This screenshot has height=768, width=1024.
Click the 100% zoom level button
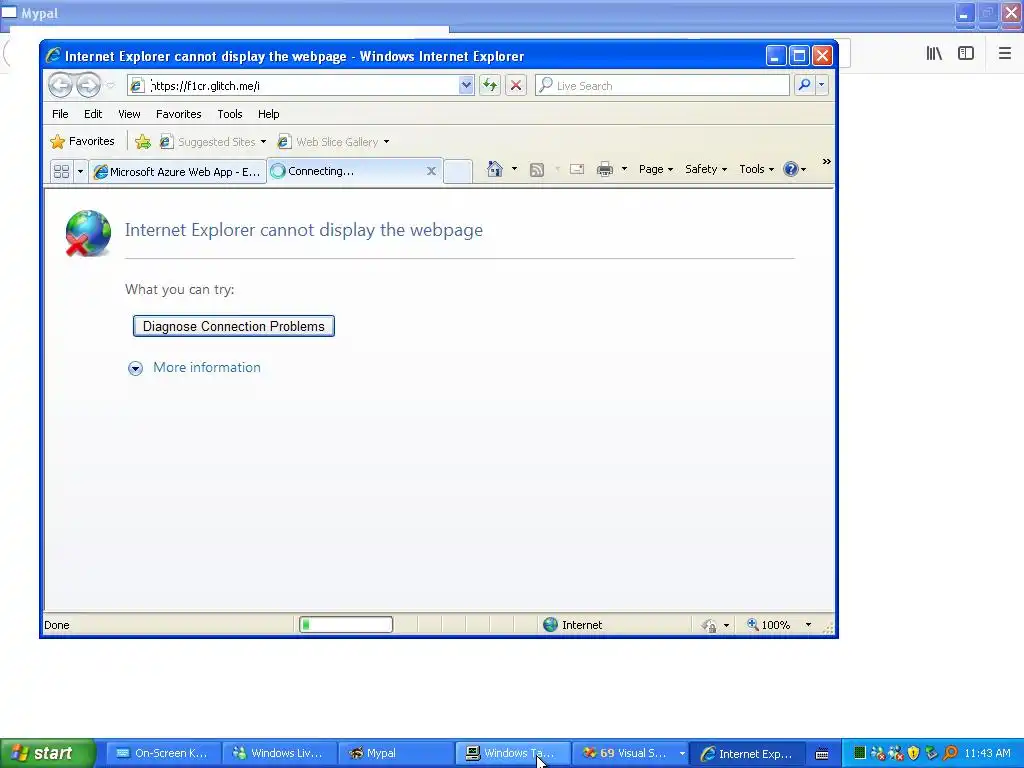click(x=769, y=625)
